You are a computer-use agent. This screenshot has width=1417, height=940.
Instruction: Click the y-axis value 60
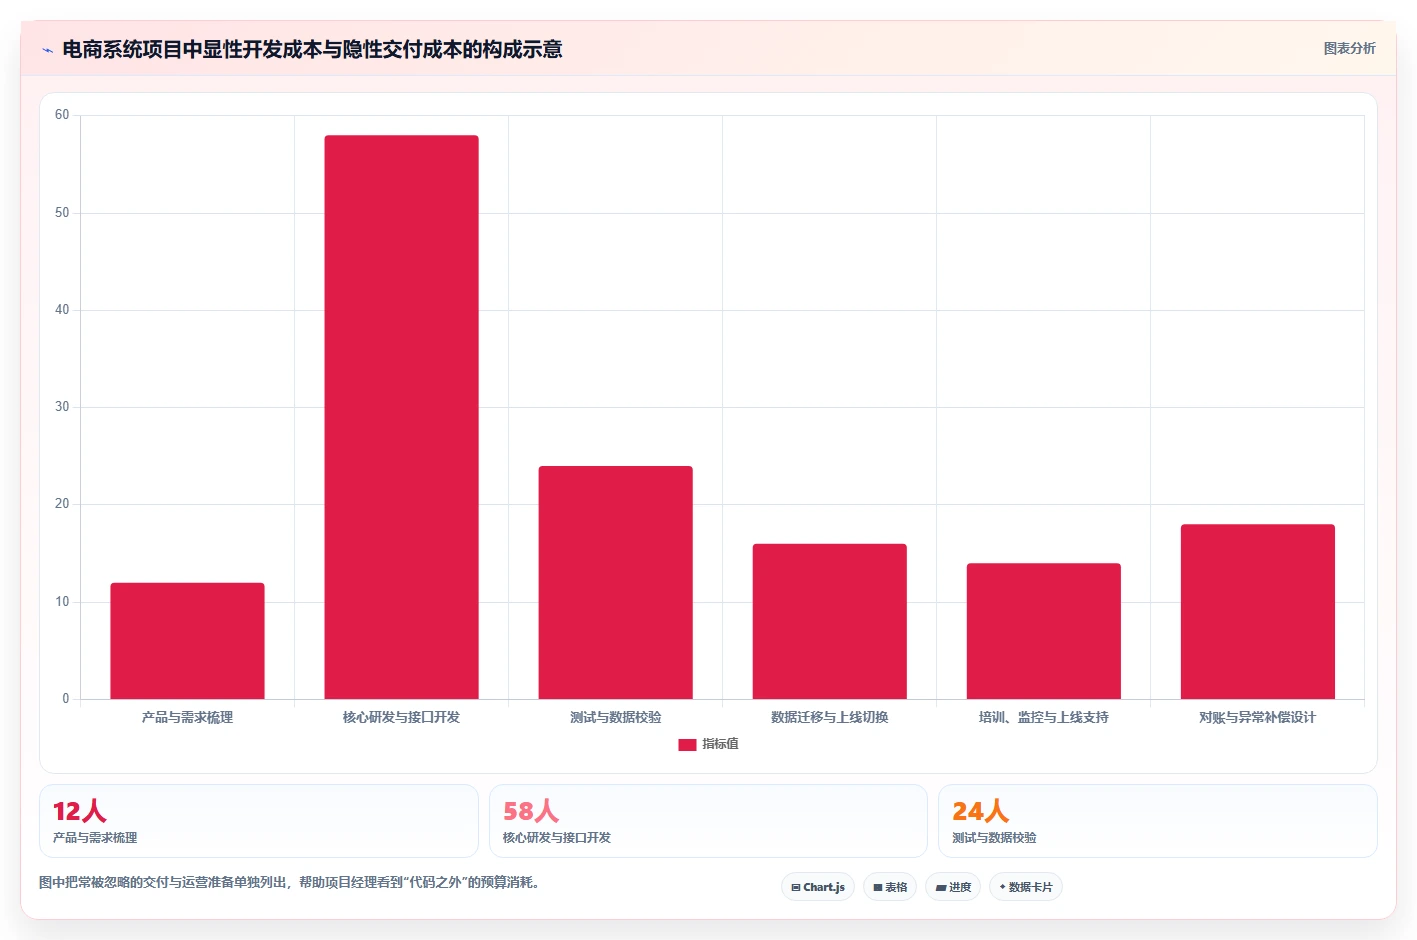point(62,115)
